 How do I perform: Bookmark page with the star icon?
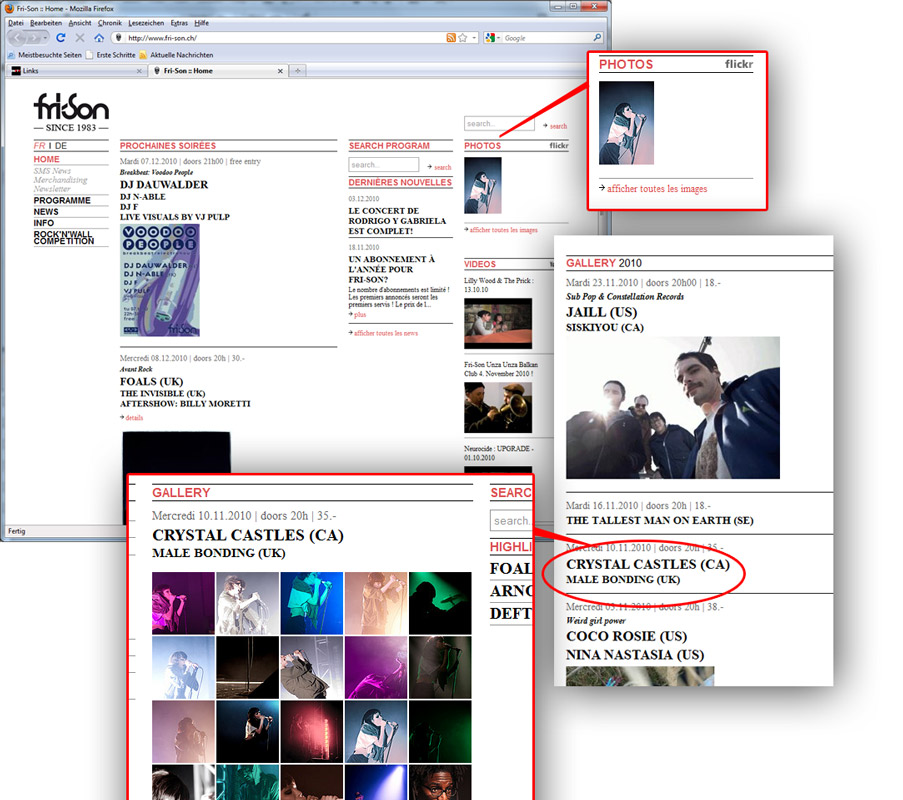[x=462, y=38]
